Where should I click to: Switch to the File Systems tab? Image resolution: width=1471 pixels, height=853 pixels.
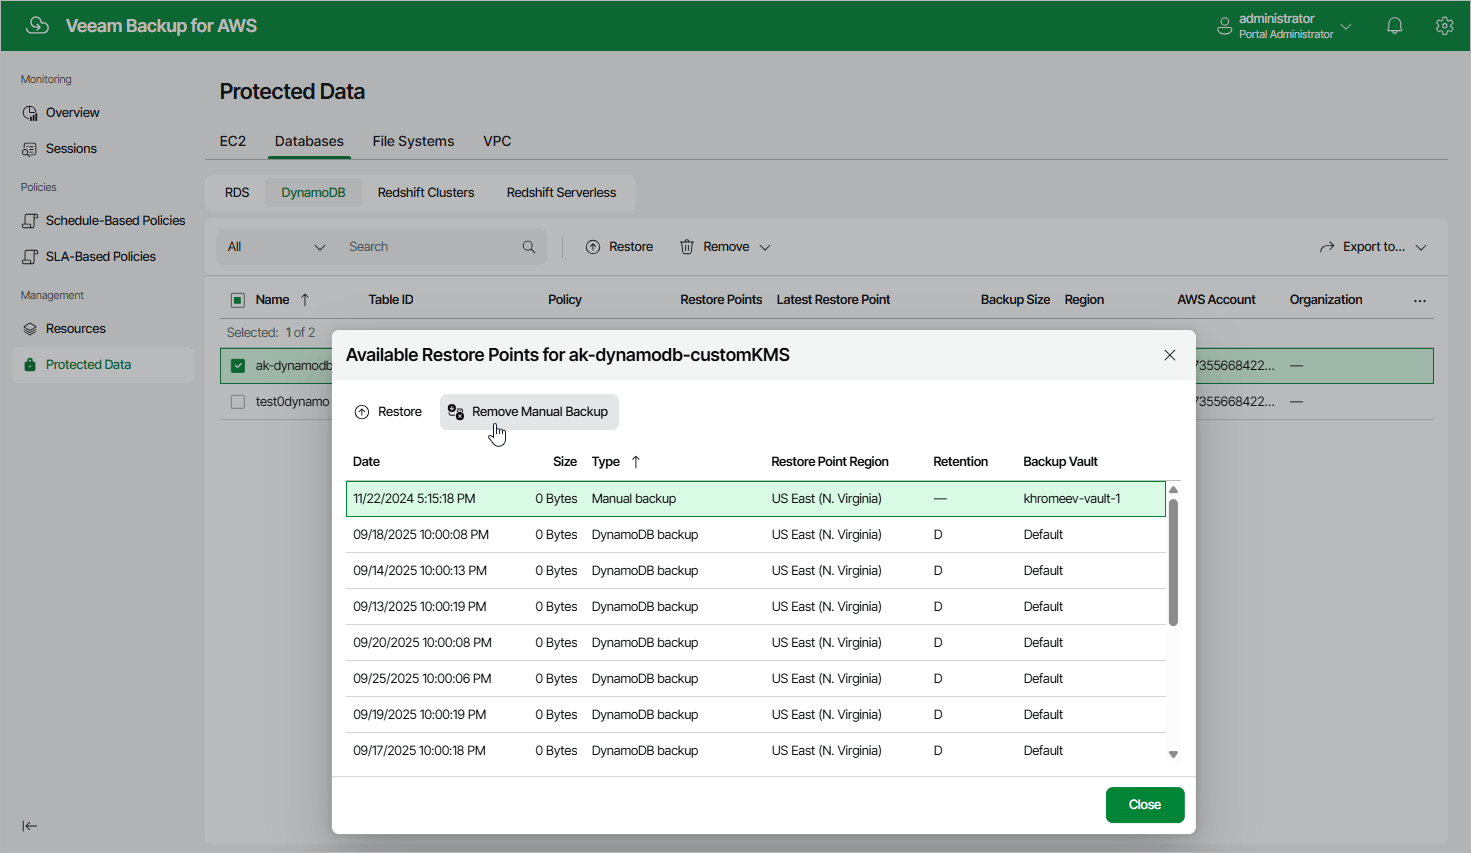(413, 141)
